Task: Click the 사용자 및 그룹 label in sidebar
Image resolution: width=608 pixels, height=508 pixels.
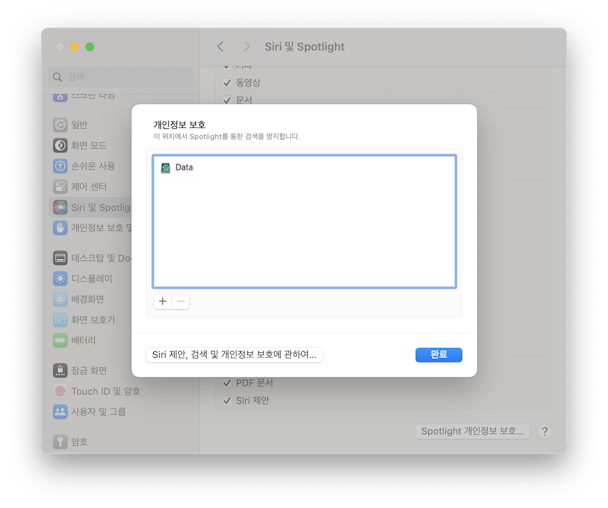Action: [98, 411]
